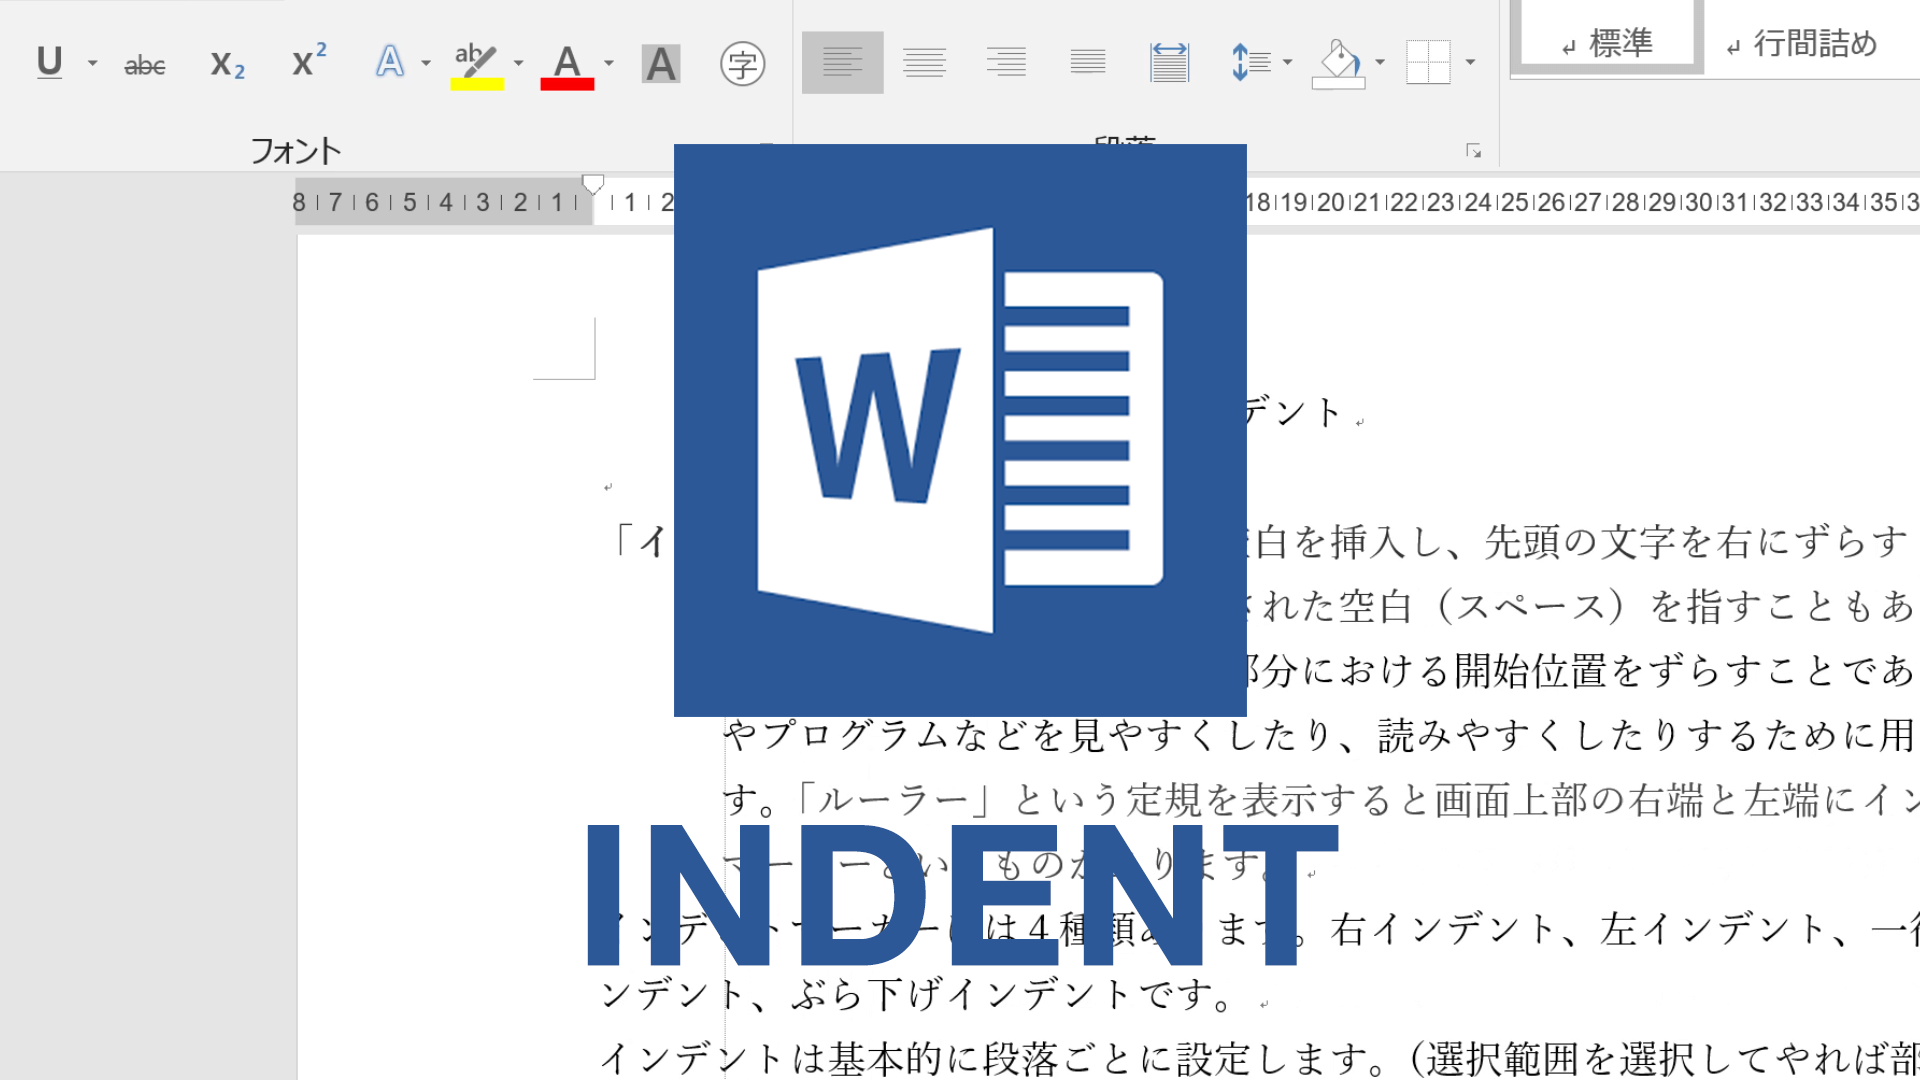This screenshot has width=1920, height=1080.
Task: Click the Text Effects icon
Action: [390, 62]
